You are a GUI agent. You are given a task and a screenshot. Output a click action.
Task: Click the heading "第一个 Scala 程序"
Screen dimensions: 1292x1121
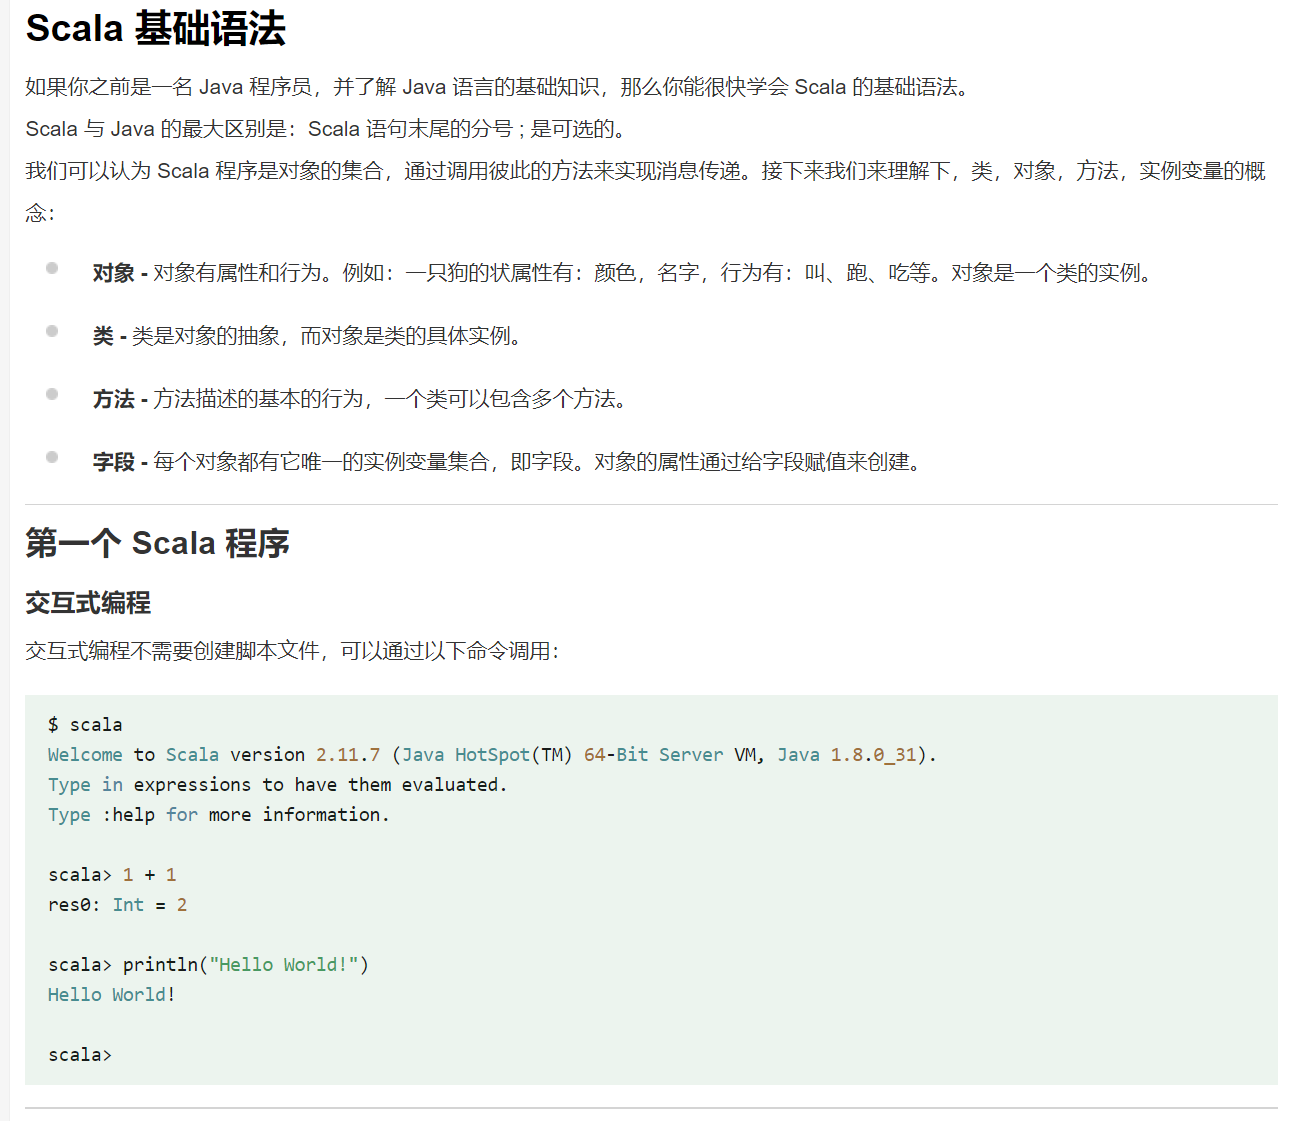tap(158, 543)
